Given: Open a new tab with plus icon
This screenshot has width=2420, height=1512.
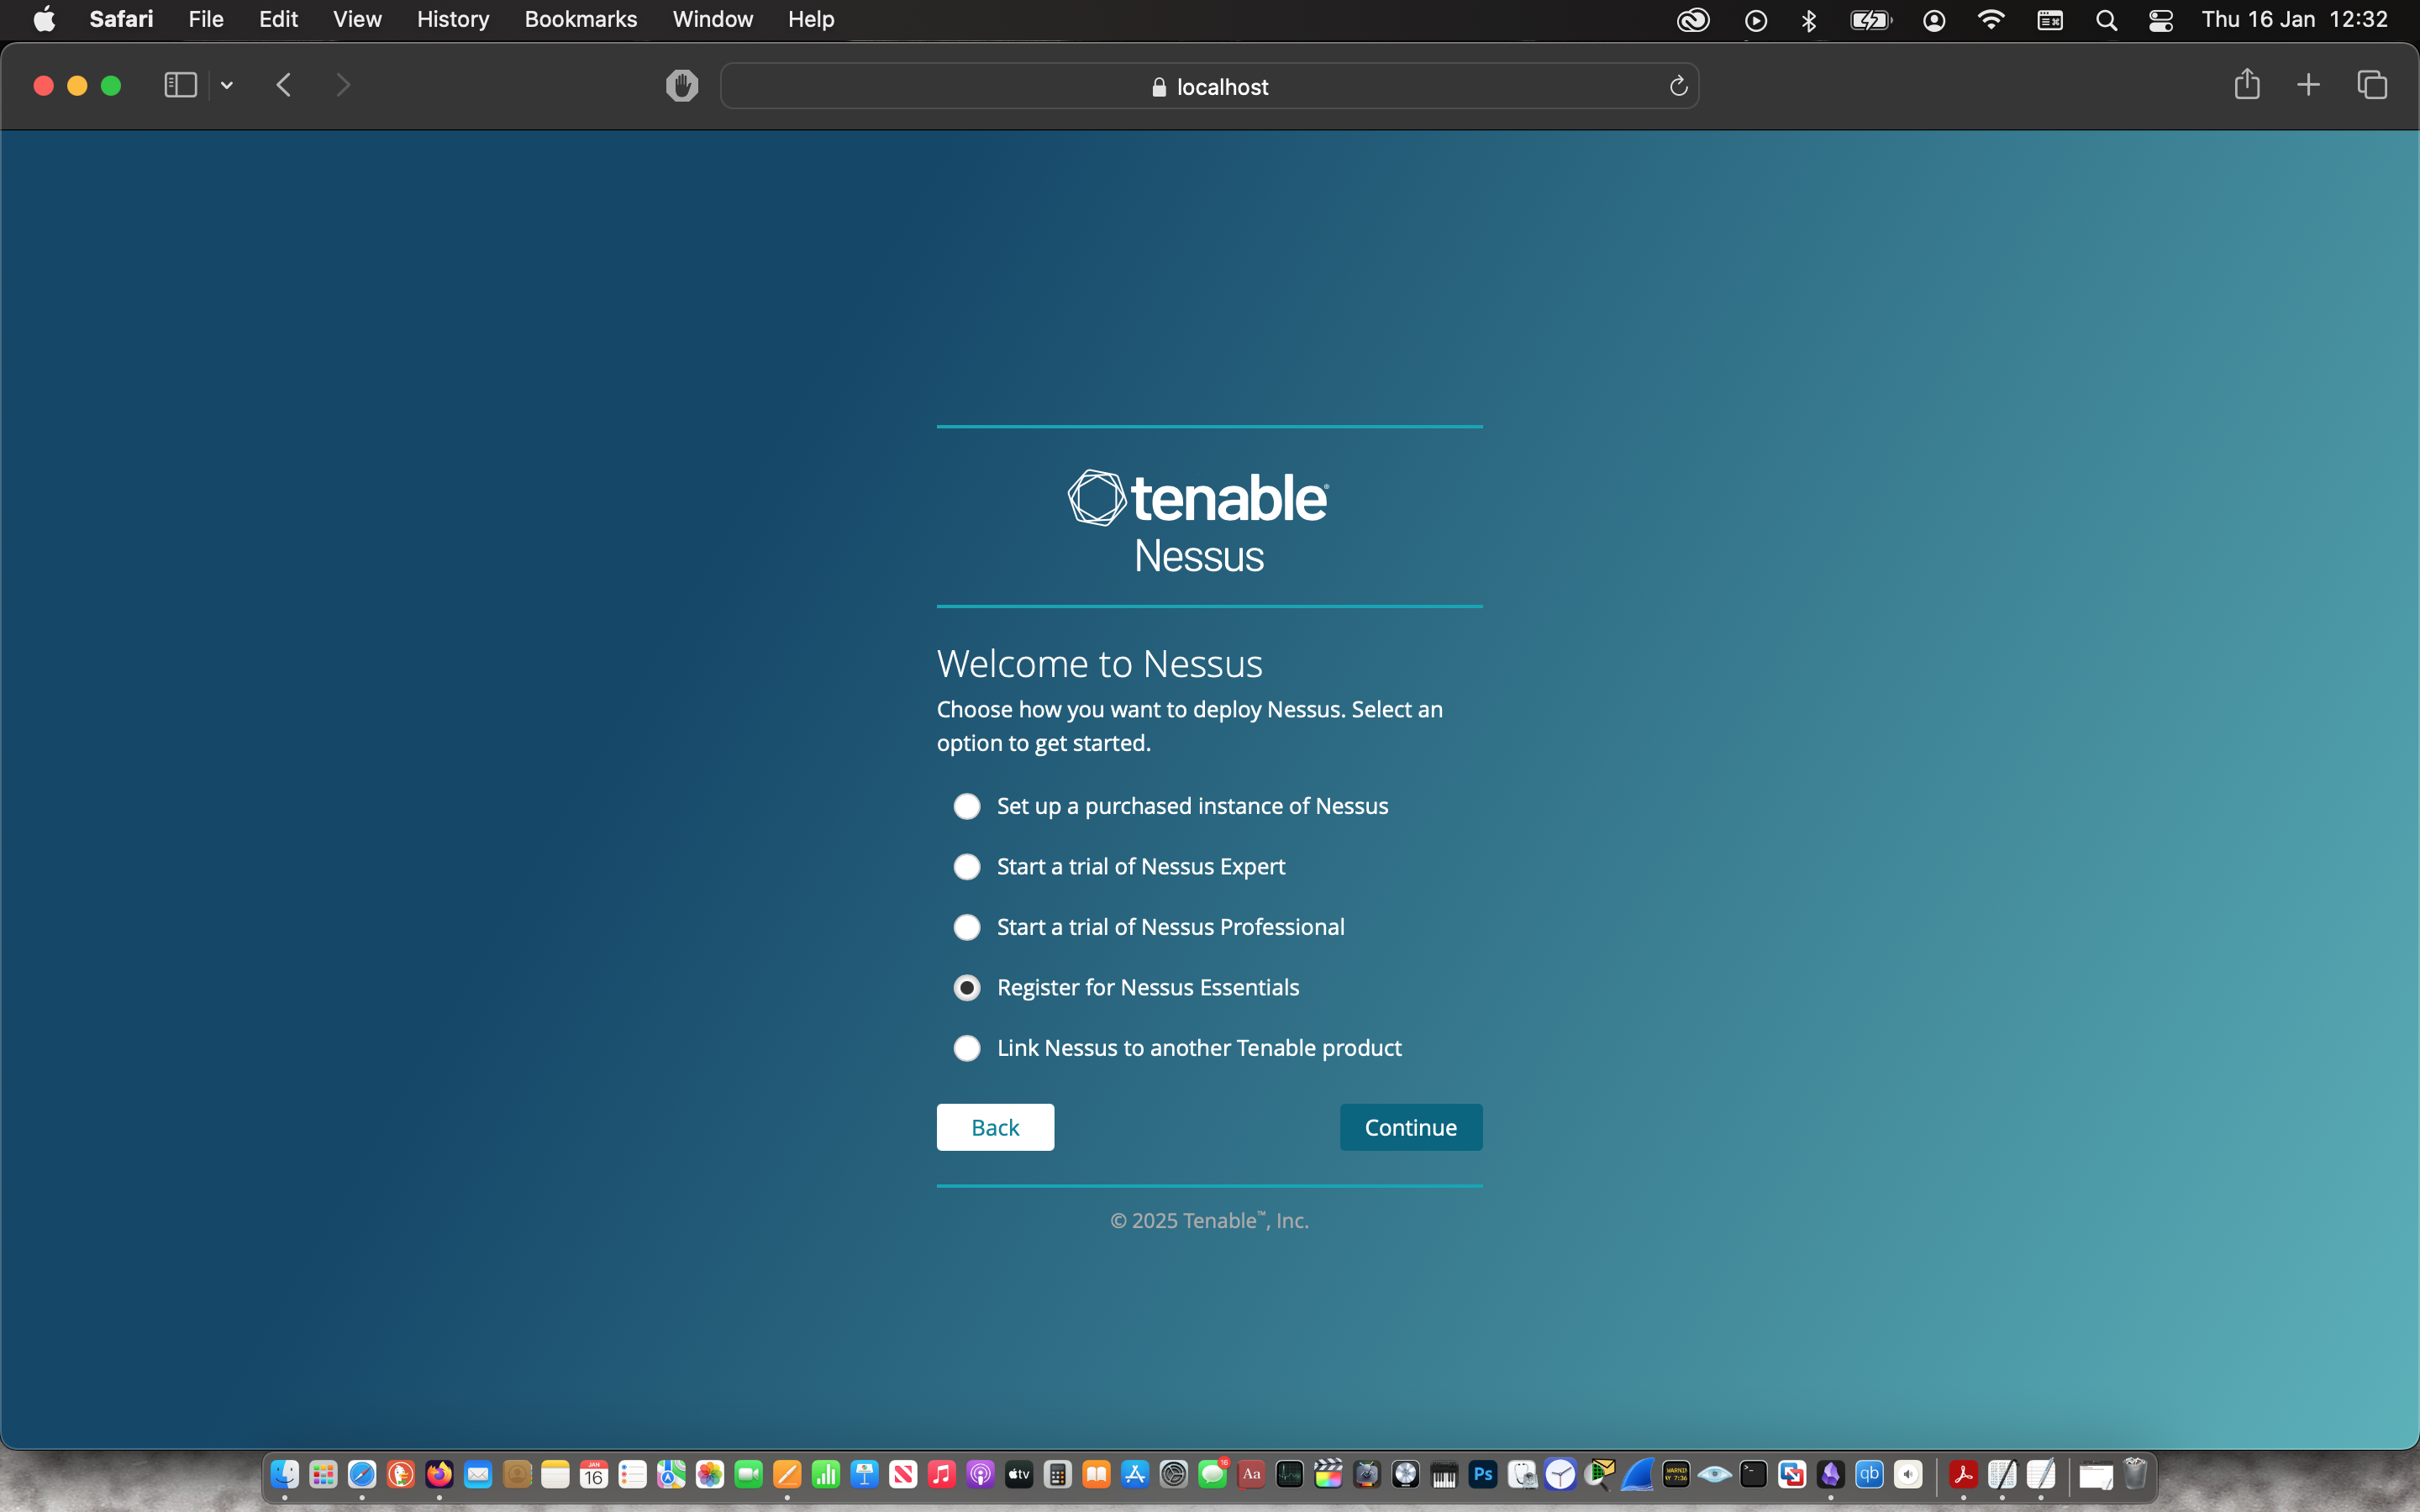Looking at the screenshot, I should (x=2308, y=85).
